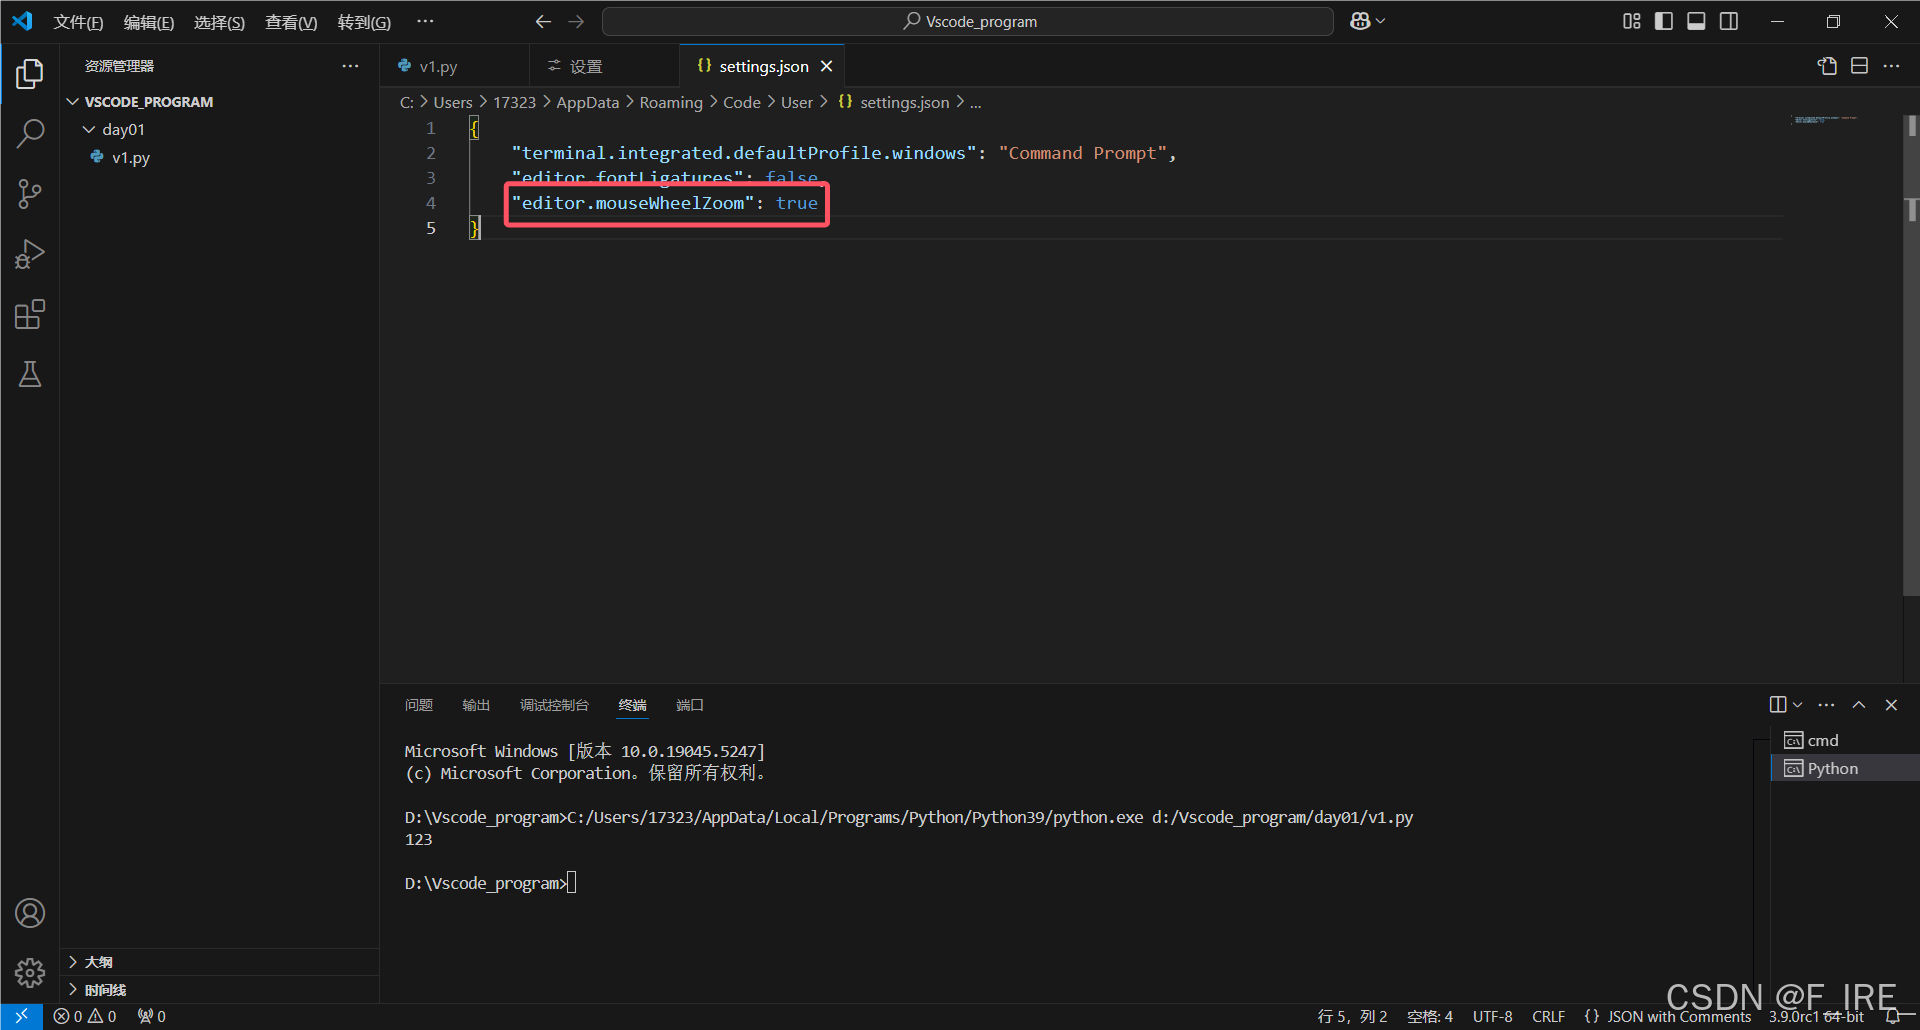
Task: Switch to the 输出 panel tab
Action: [x=476, y=705]
